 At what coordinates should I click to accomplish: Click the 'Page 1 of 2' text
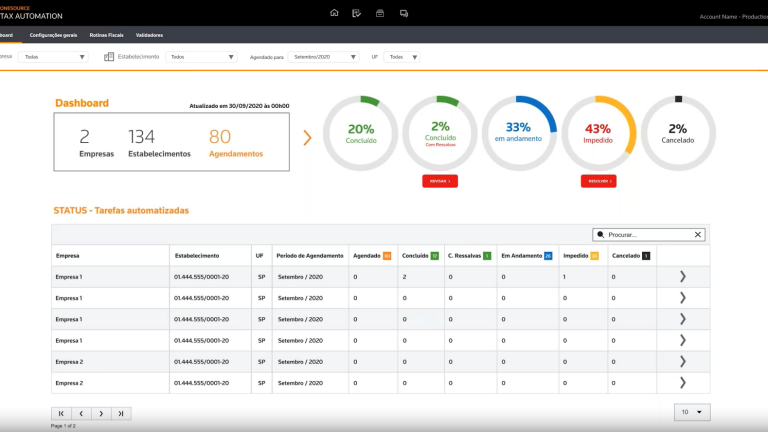(63, 426)
